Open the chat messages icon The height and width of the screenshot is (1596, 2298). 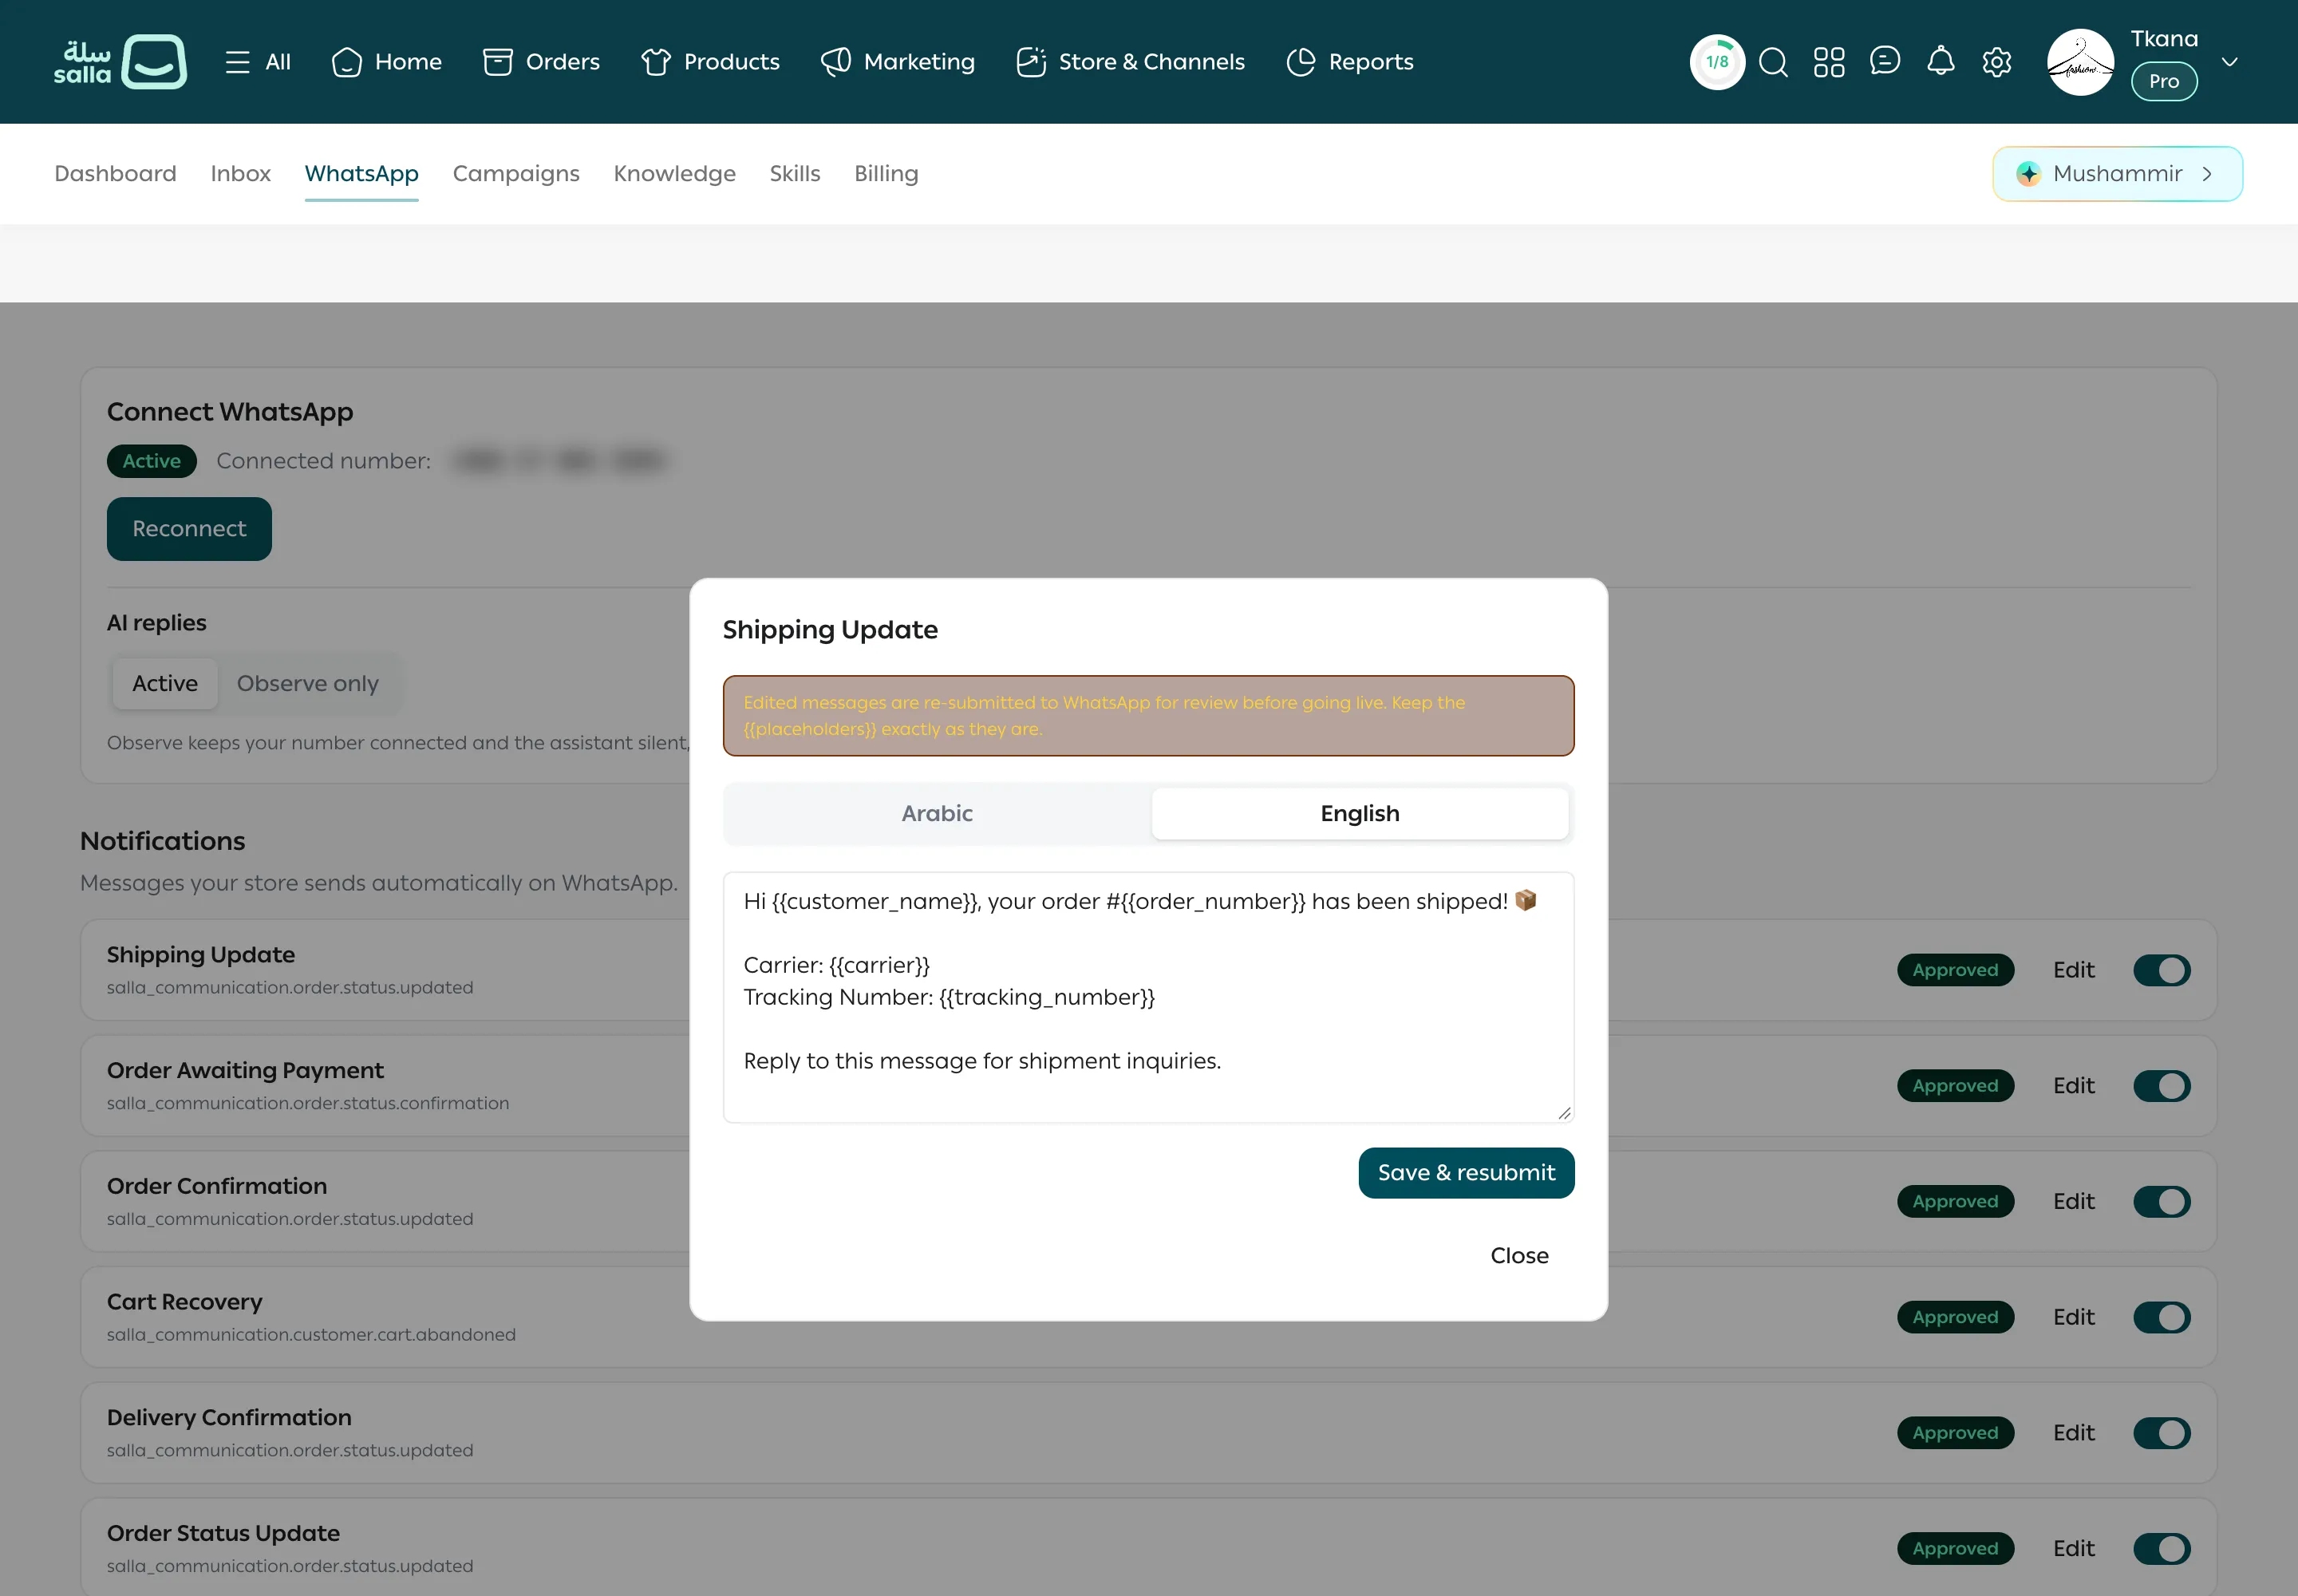click(x=1885, y=62)
